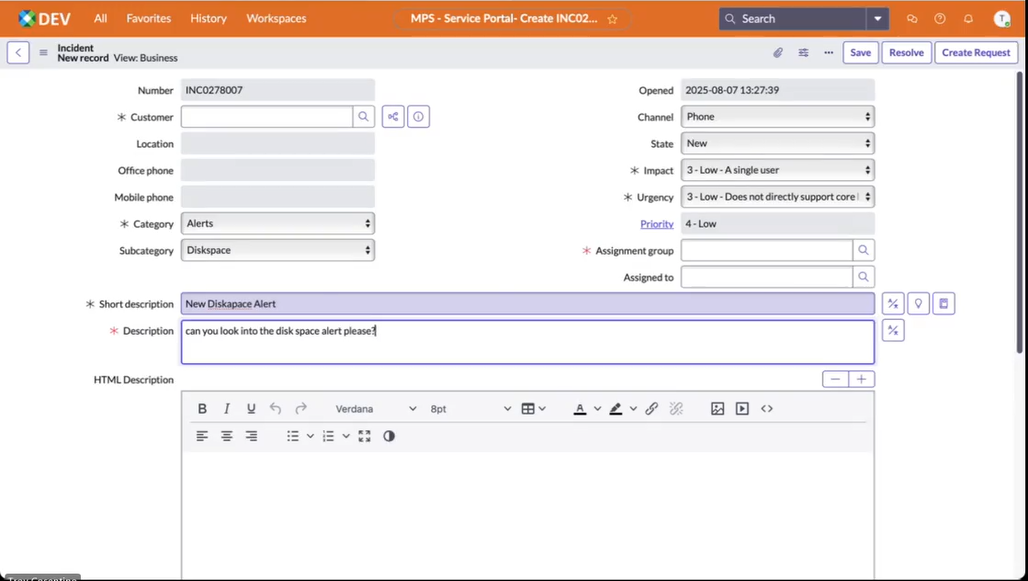Click the location pin icon beside Short description

tap(918, 303)
